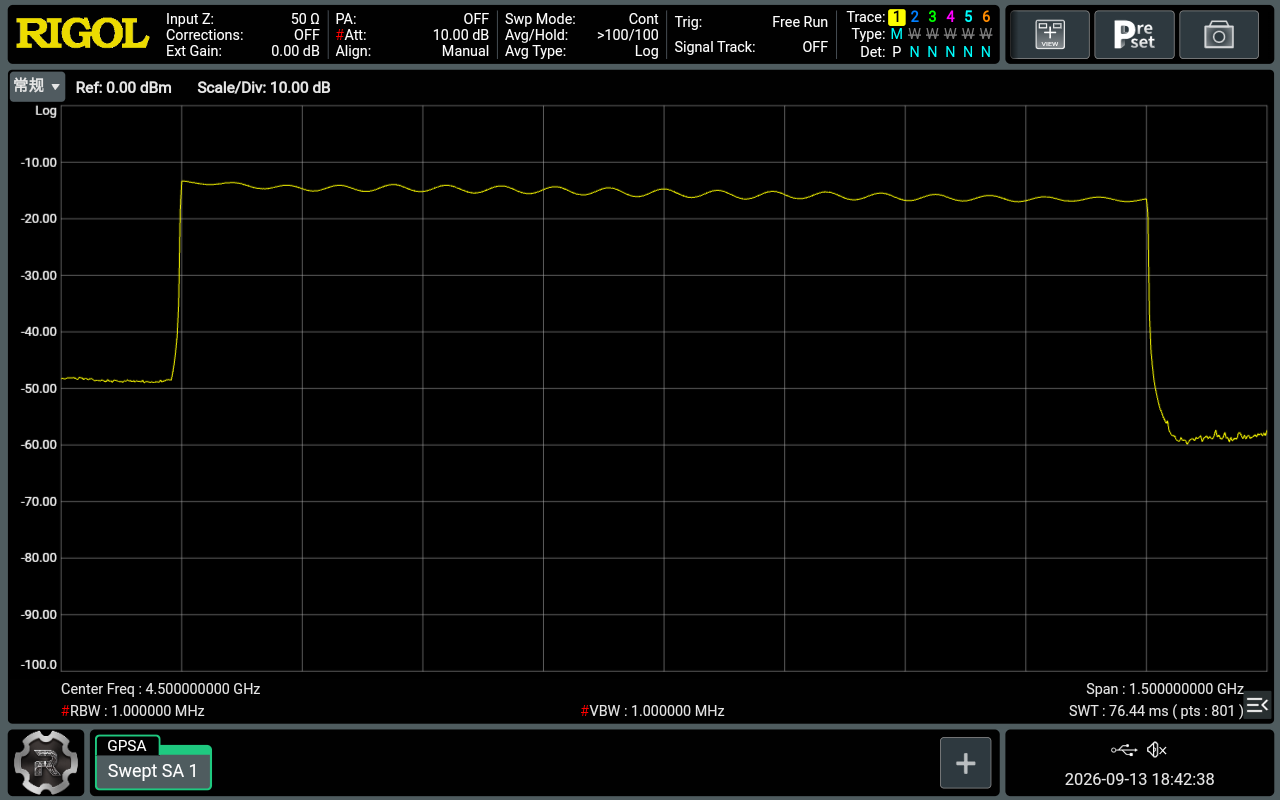Click the date and time display

(1139, 779)
